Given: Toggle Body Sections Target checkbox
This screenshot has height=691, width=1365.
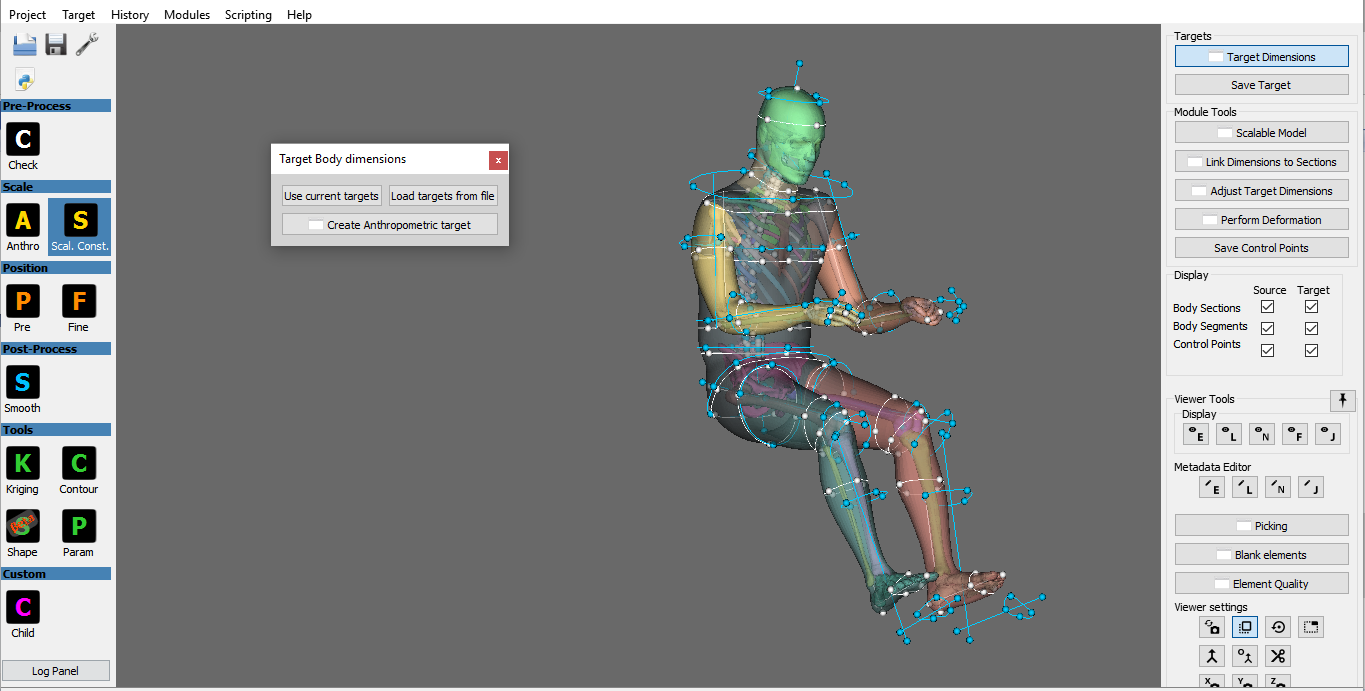Looking at the screenshot, I should pyautogui.click(x=1311, y=307).
